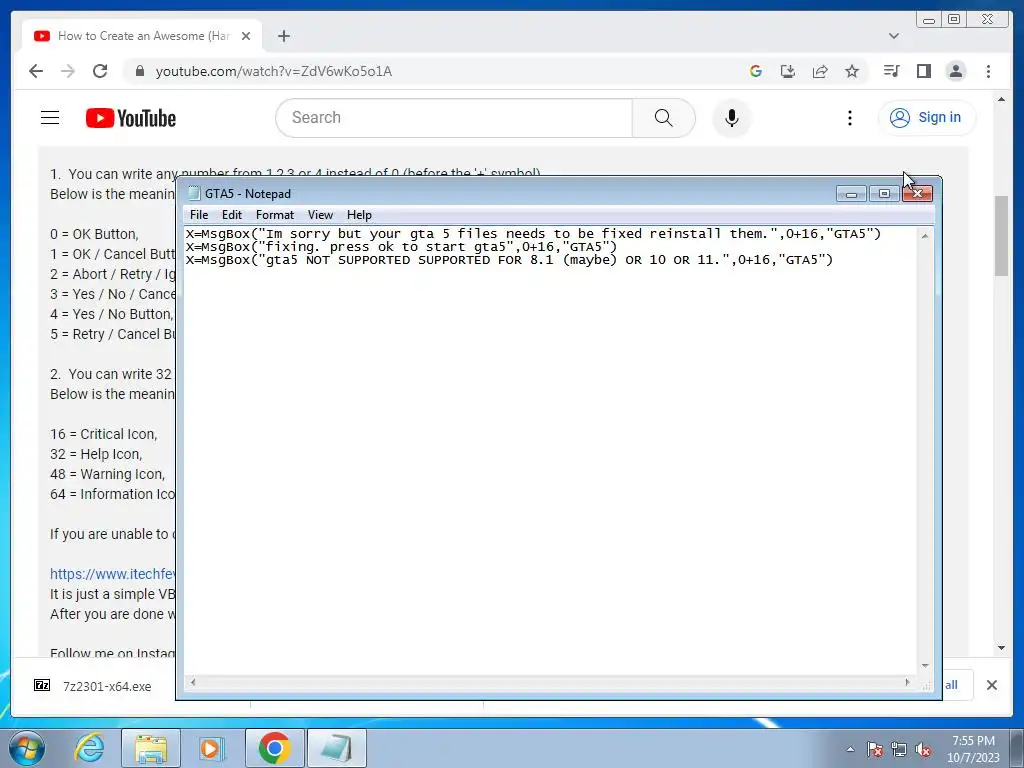This screenshot has width=1024, height=768.
Task: Click '0 = OK Button,' text in description
Action: coord(94,234)
